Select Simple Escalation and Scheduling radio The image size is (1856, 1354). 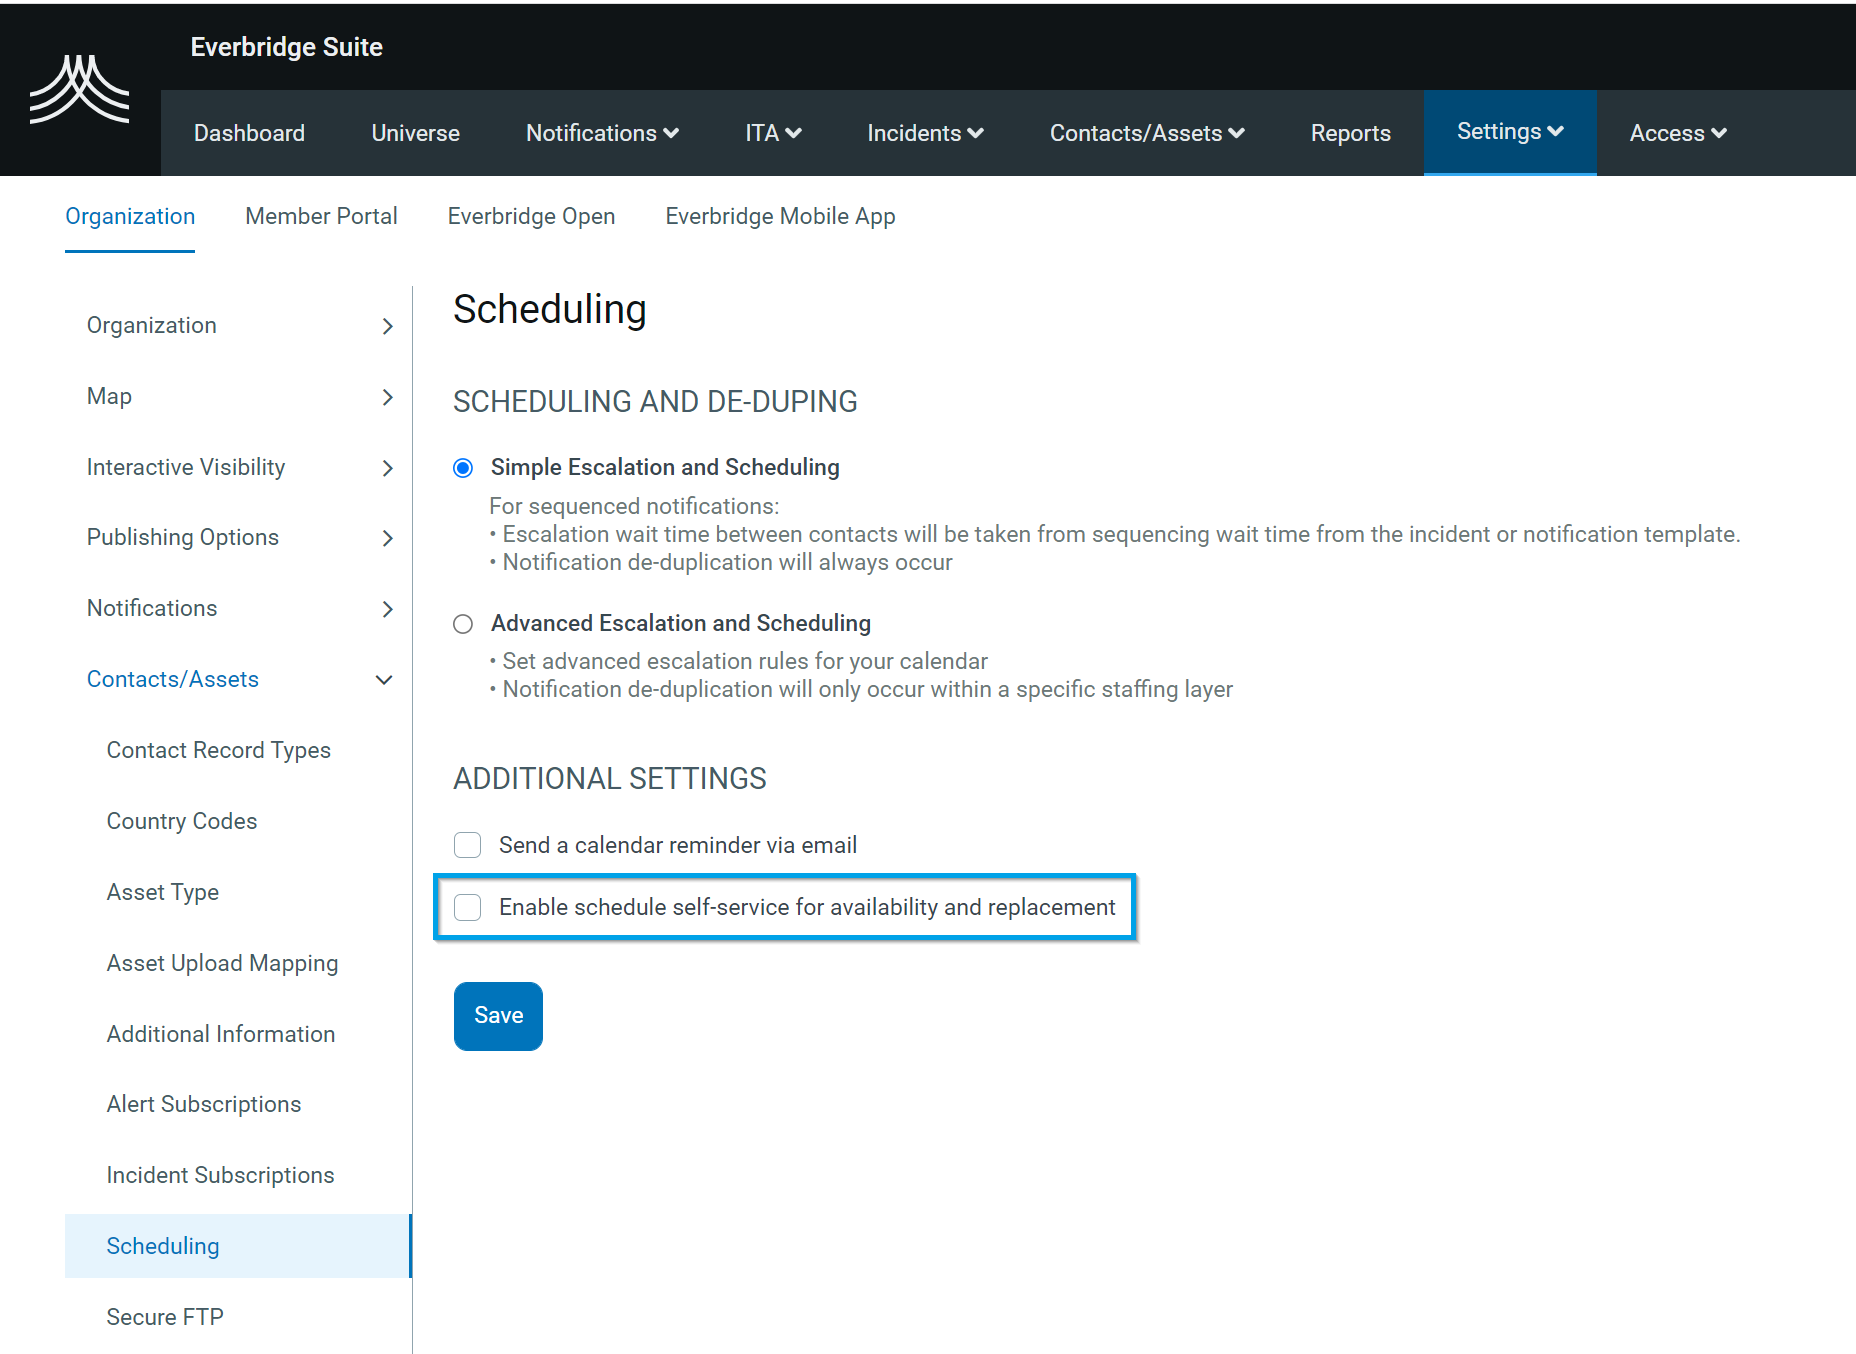(x=463, y=468)
